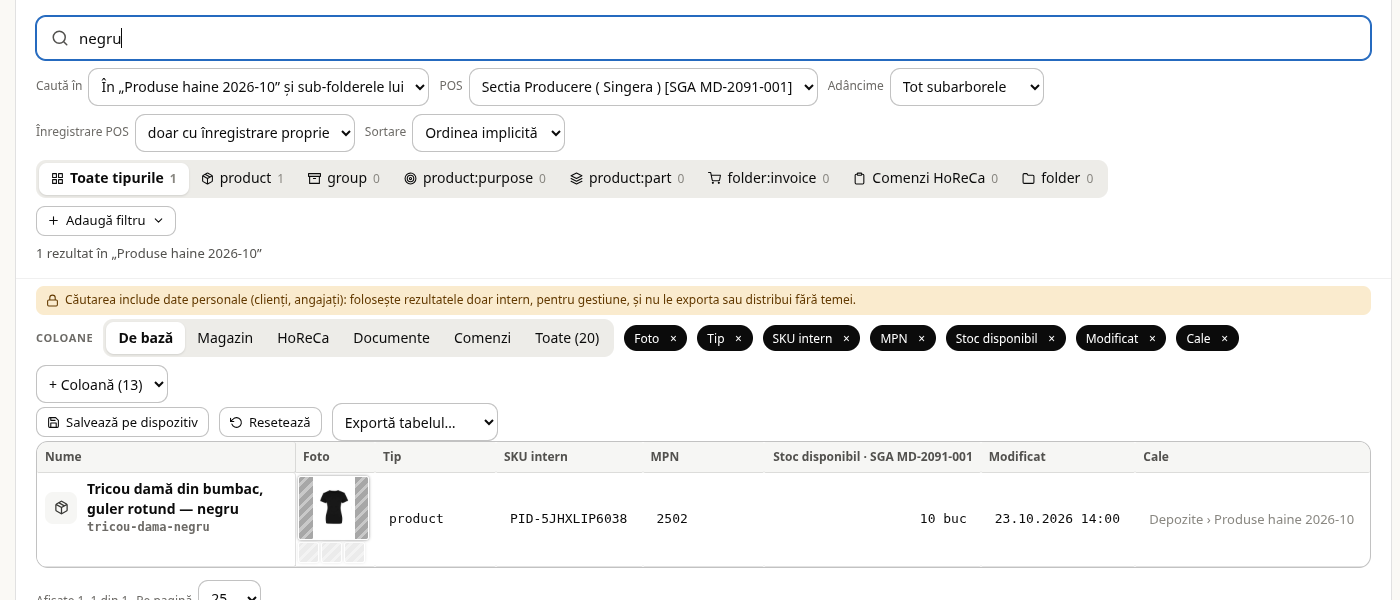Viewport: 1400px width, 600px height.
Task: Click the product box icon in the results row
Action: tap(61, 508)
